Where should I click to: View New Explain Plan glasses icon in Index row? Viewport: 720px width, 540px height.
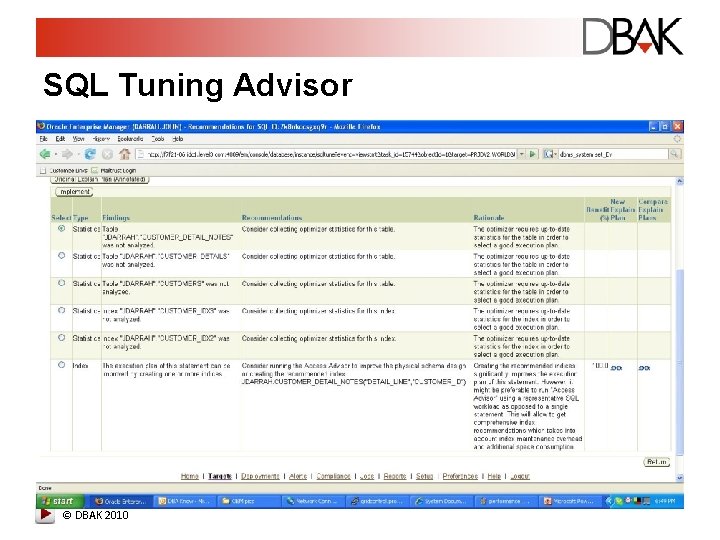(616, 368)
